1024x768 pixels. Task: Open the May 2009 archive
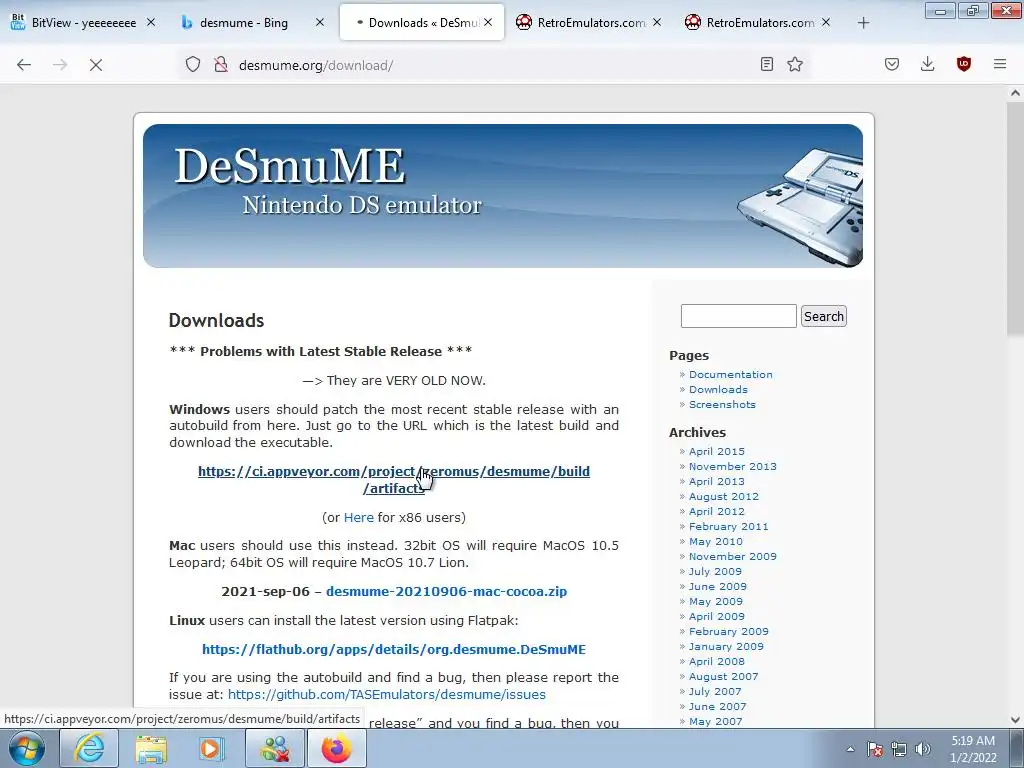pos(716,601)
